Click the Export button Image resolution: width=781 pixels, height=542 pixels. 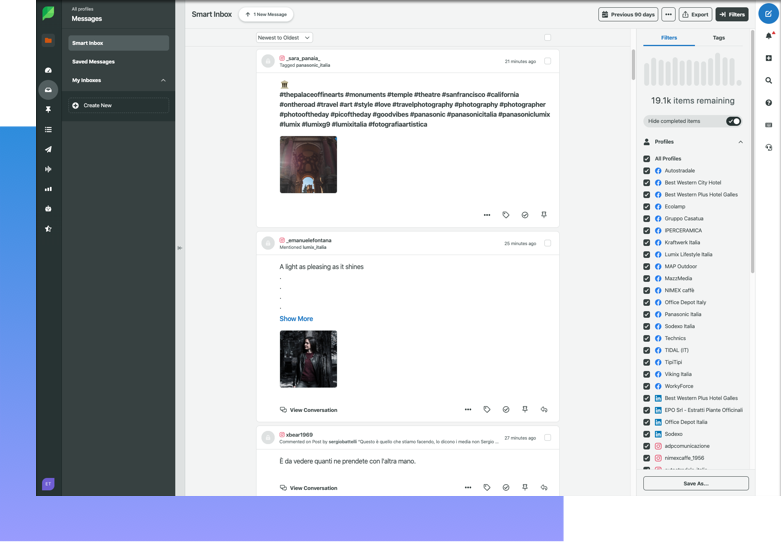tap(696, 15)
